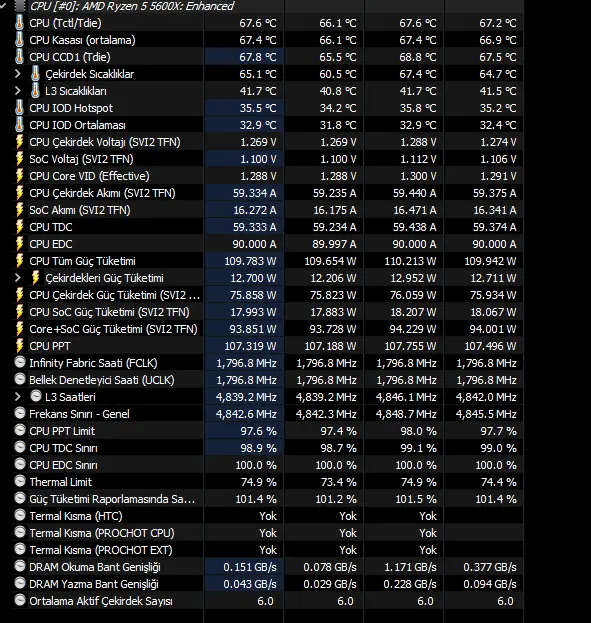The width and height of the screenshot is (591, 623).
Task: Click lightning icon of CPU Core VID
Action: point(19,176)
